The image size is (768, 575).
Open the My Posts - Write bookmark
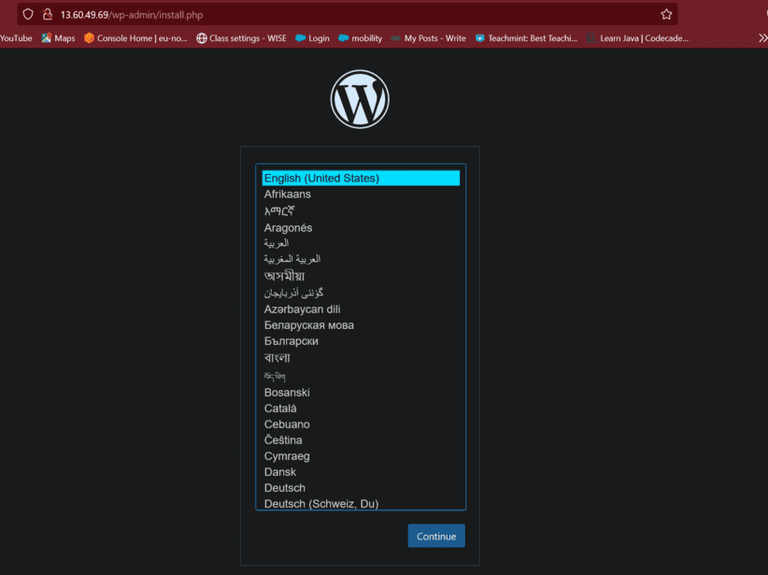(x=429, y=38)
